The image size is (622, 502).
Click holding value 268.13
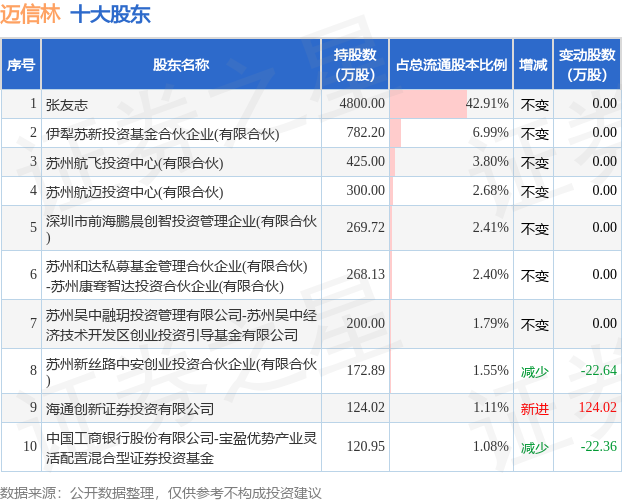(365, 274)
